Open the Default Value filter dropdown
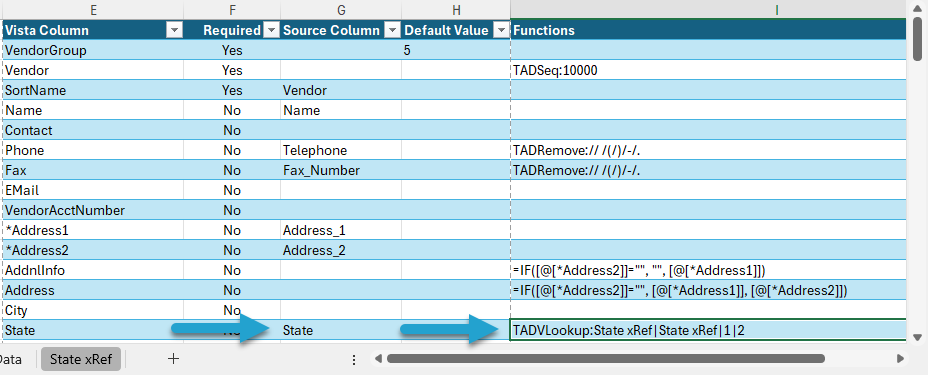Image resolution: width=928 pixels, height=375 pixels. [x=501, y=31]
